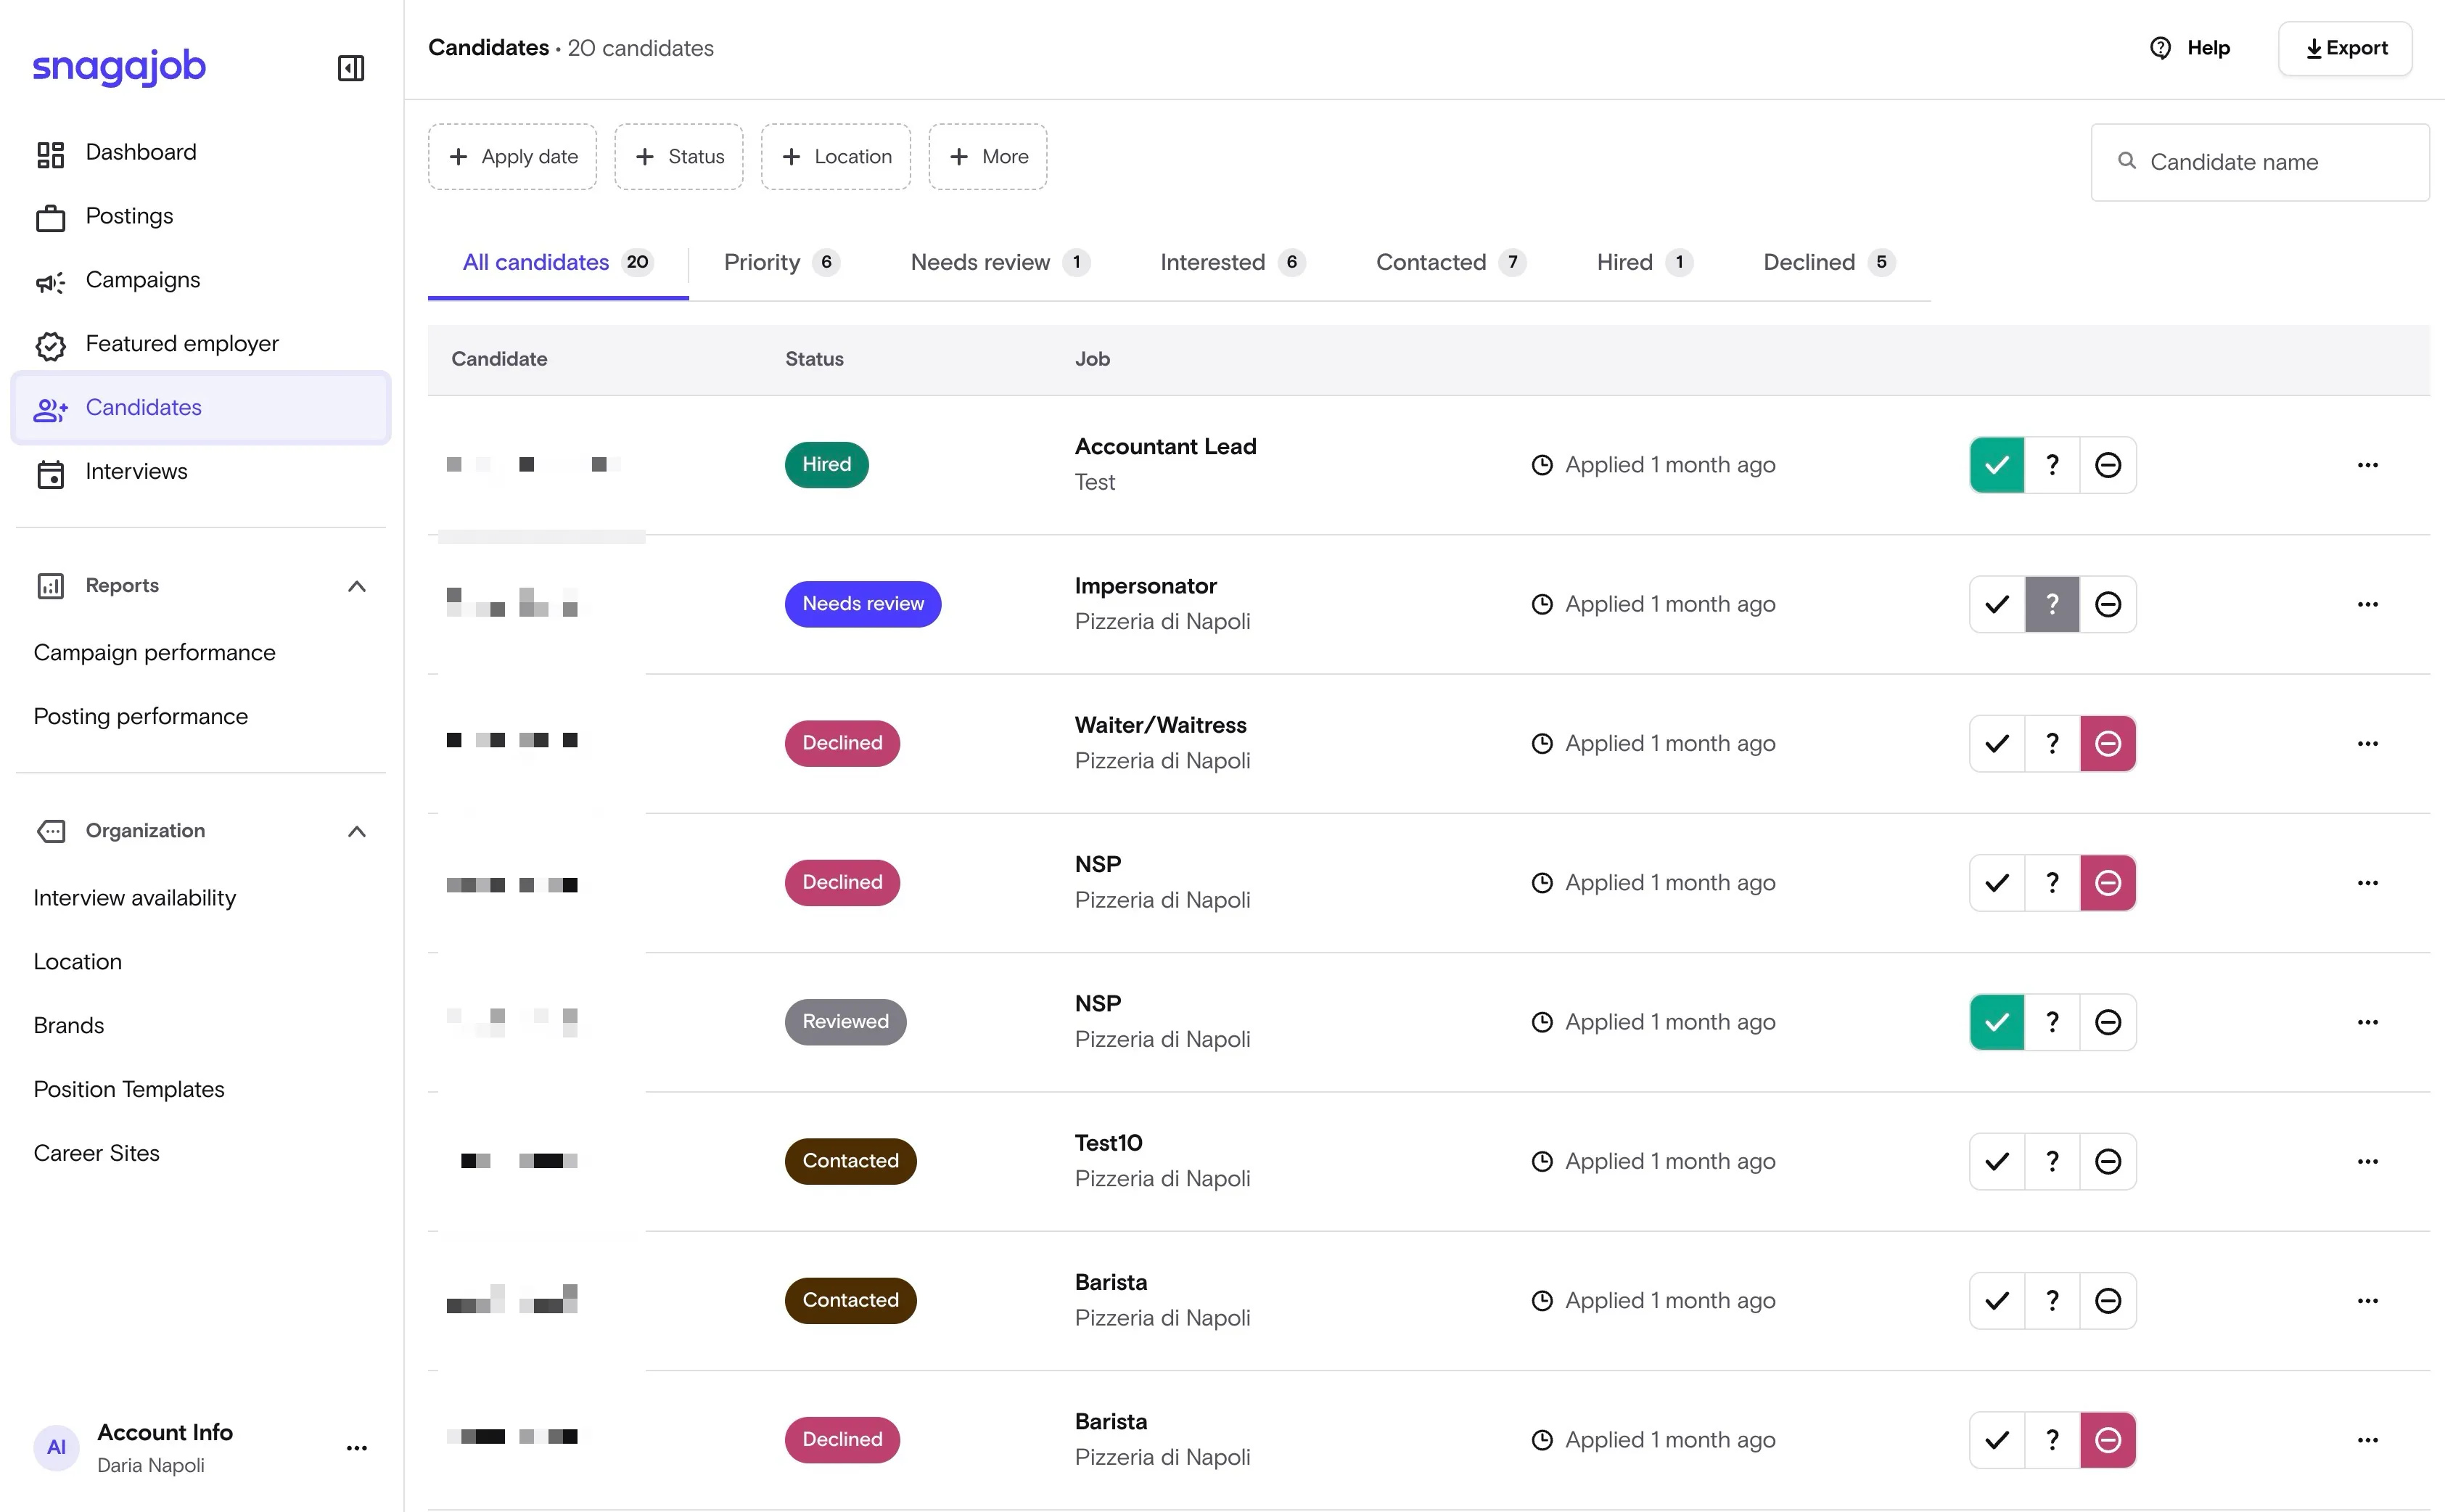Open Featured employer badge icon

point(50,345)
